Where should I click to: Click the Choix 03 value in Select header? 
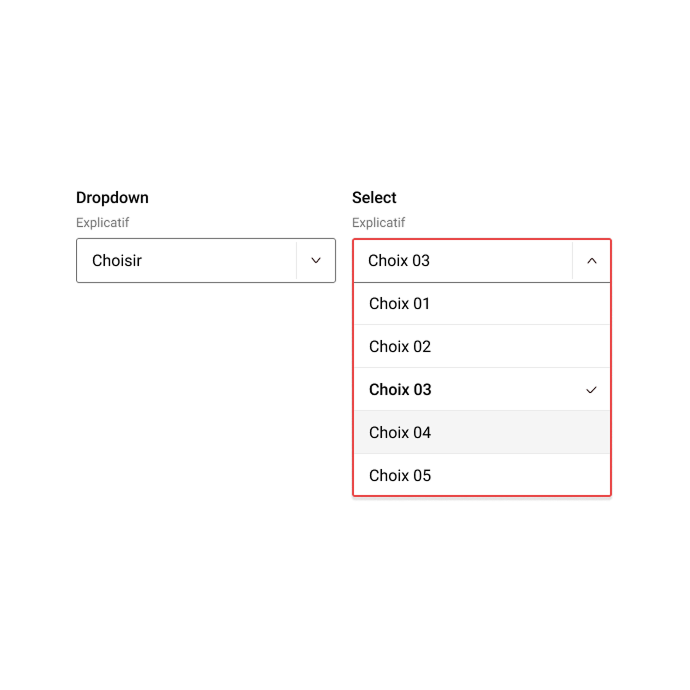pos(399,261)
